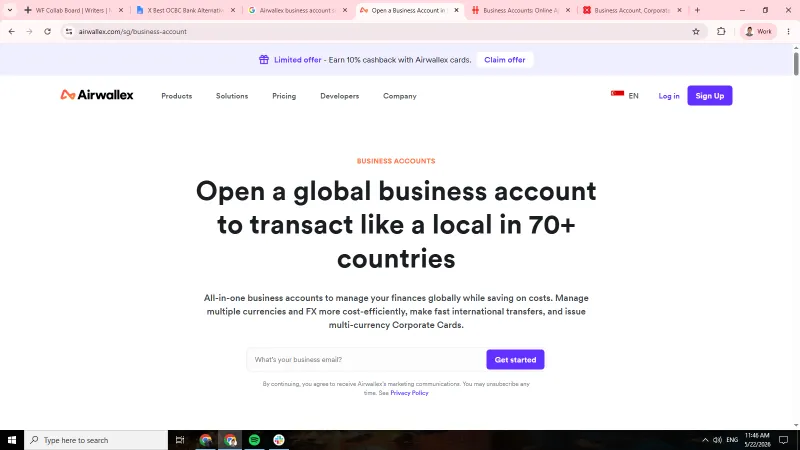Click the Sign Up button
800x450 pixels.
click(710, 95)
